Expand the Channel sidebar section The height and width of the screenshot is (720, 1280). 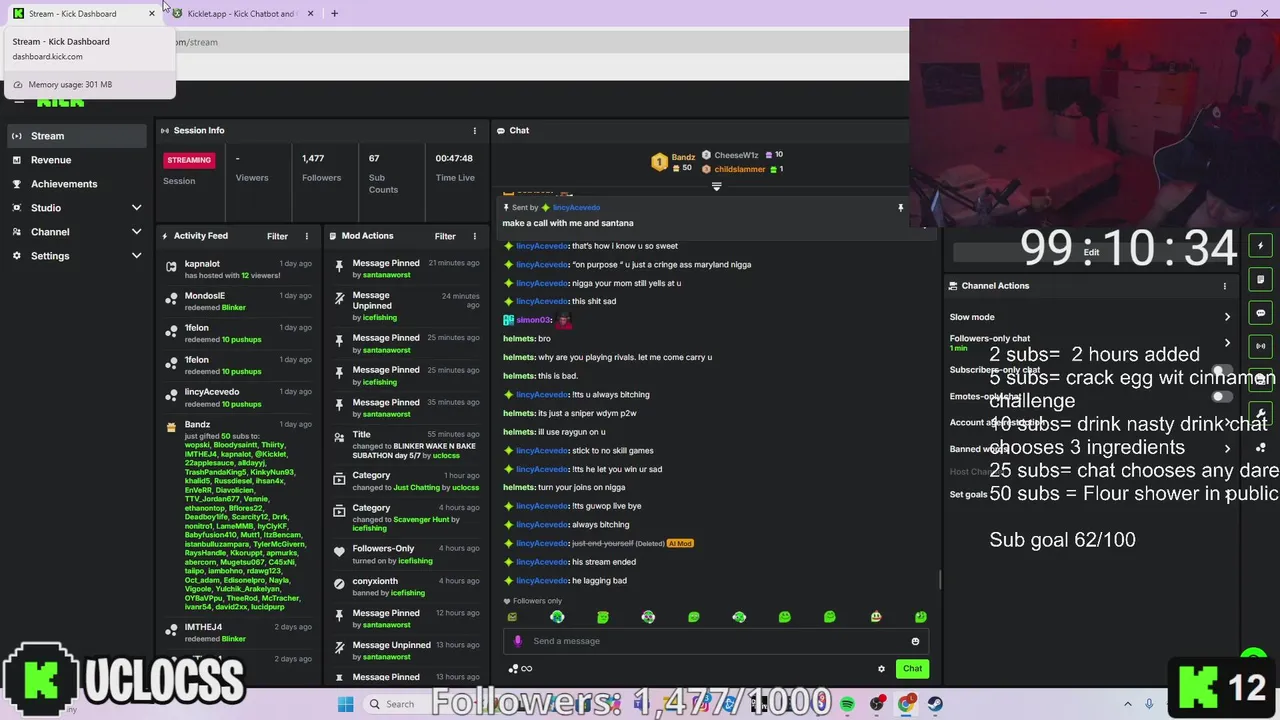click(x=136, y=232)
